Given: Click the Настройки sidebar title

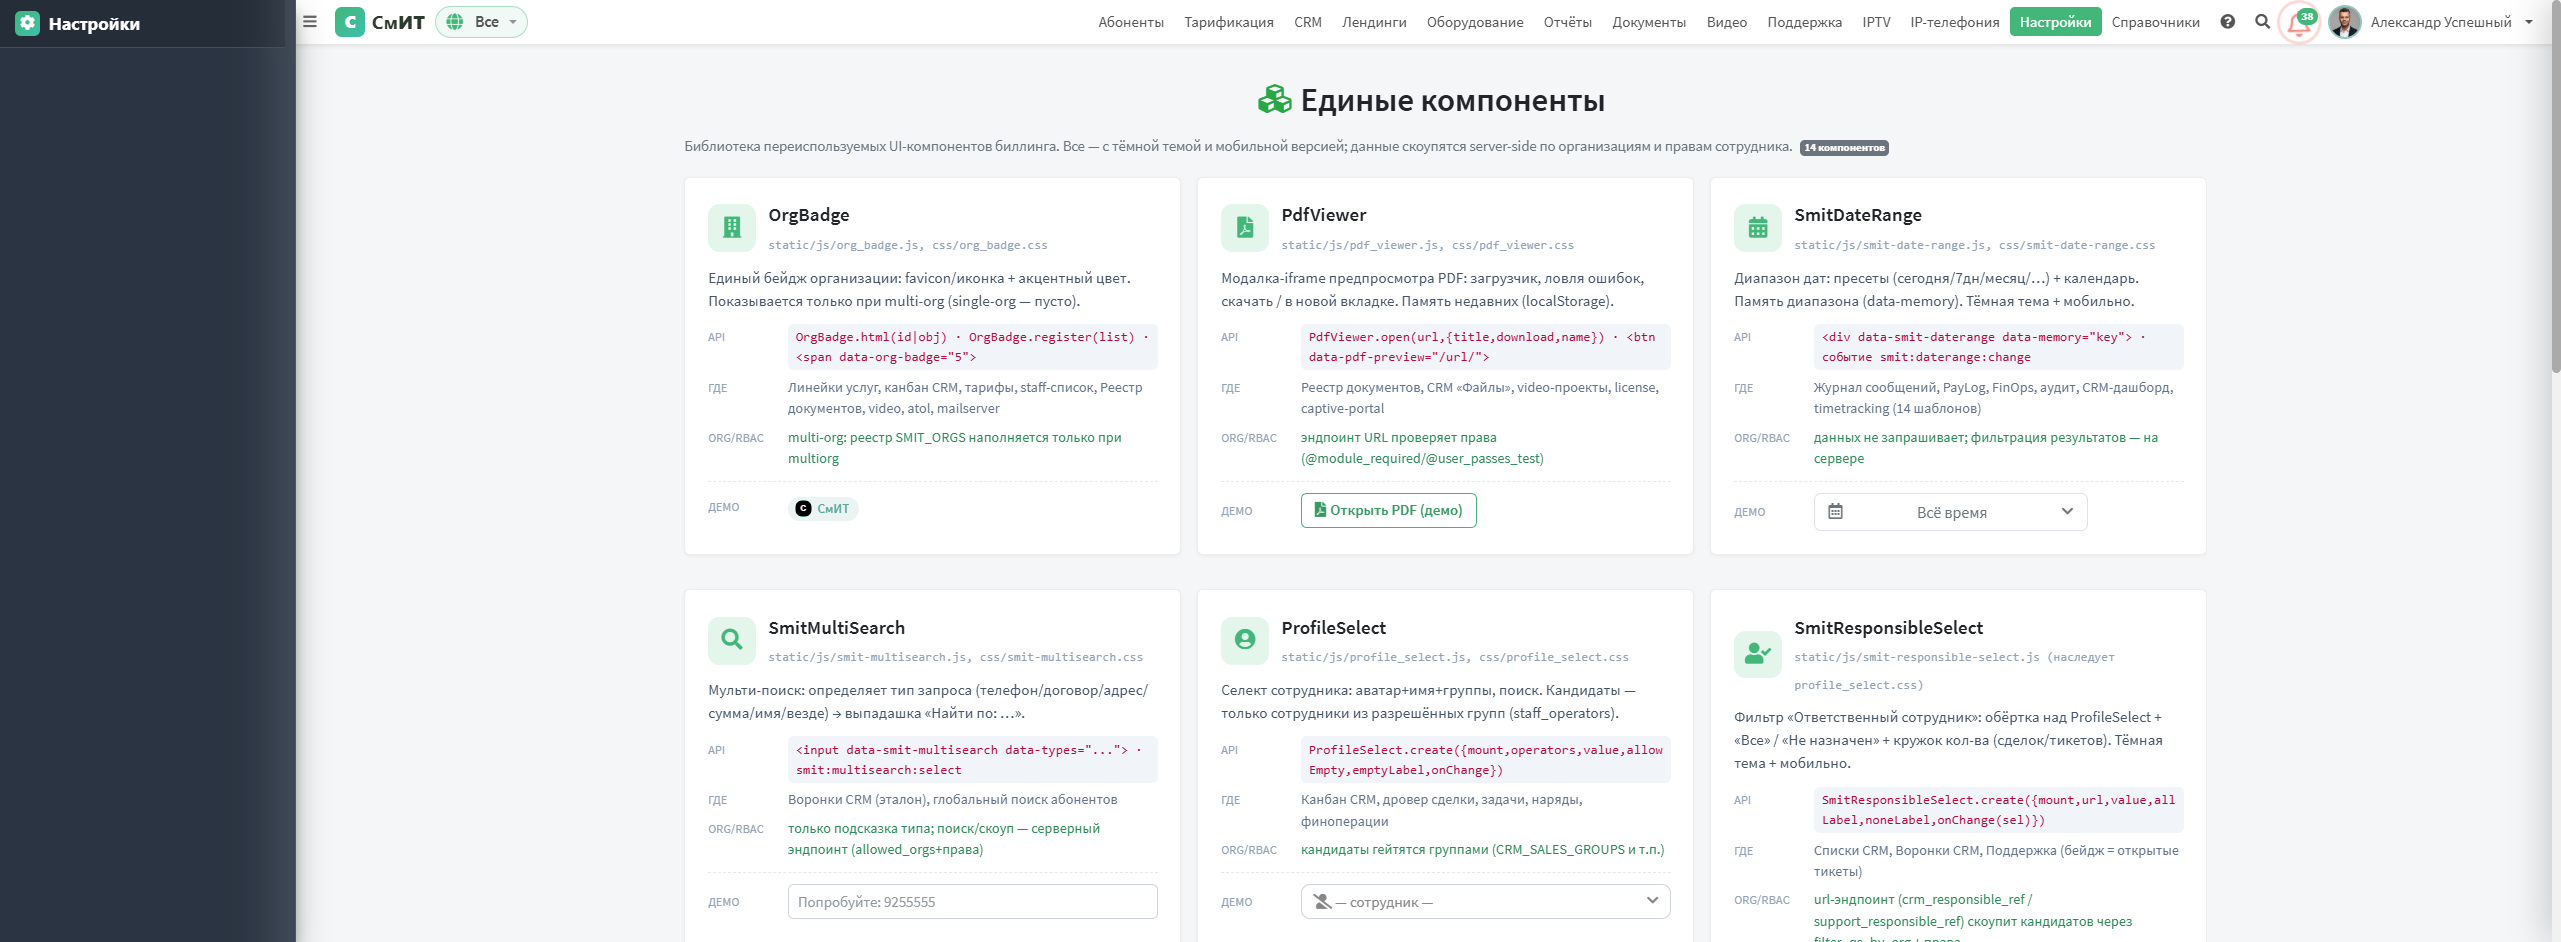Looking at the screenshot, I should (94, 24).
